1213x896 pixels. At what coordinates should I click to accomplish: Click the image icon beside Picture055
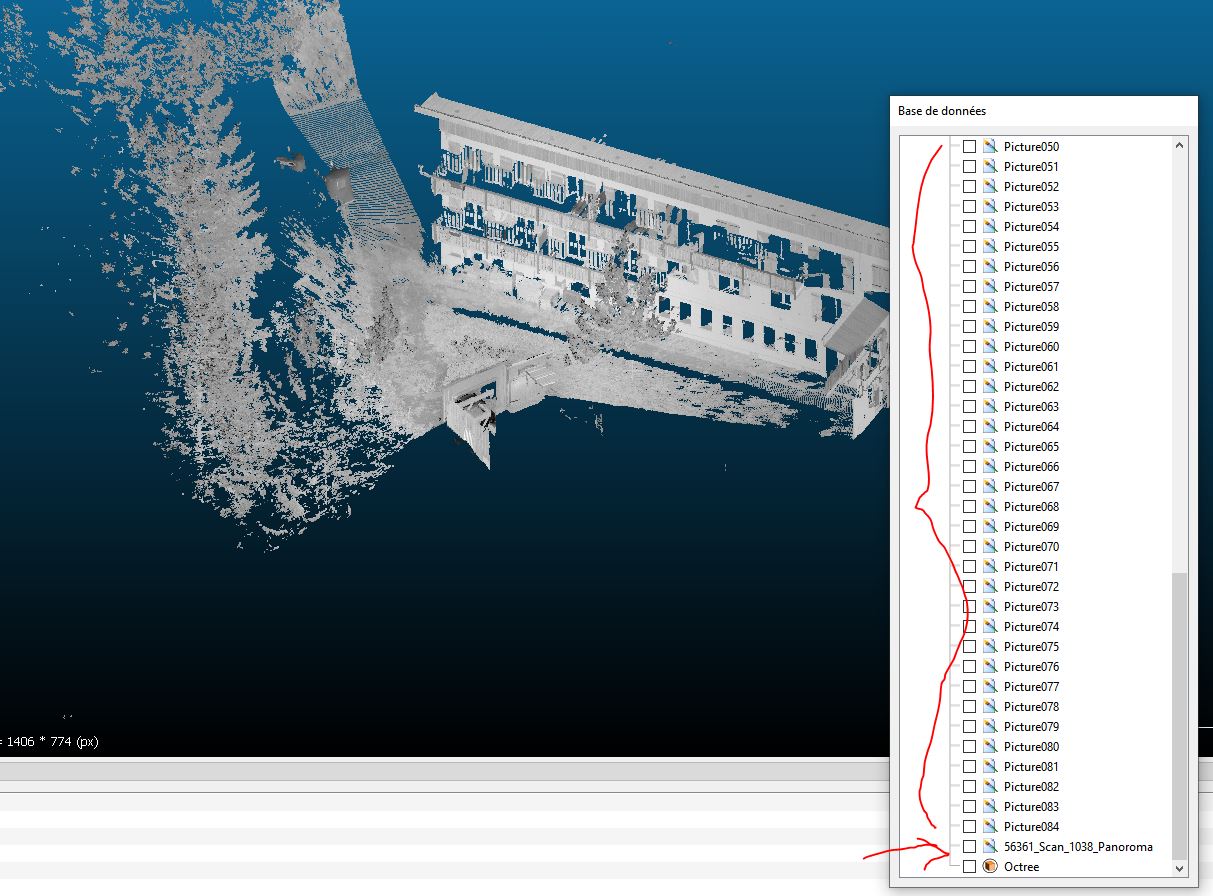point(990,247)
